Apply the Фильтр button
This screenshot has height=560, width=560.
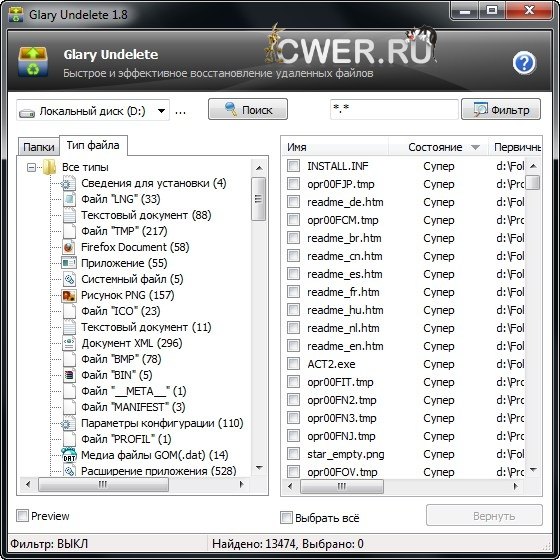[x=501, y=109]
